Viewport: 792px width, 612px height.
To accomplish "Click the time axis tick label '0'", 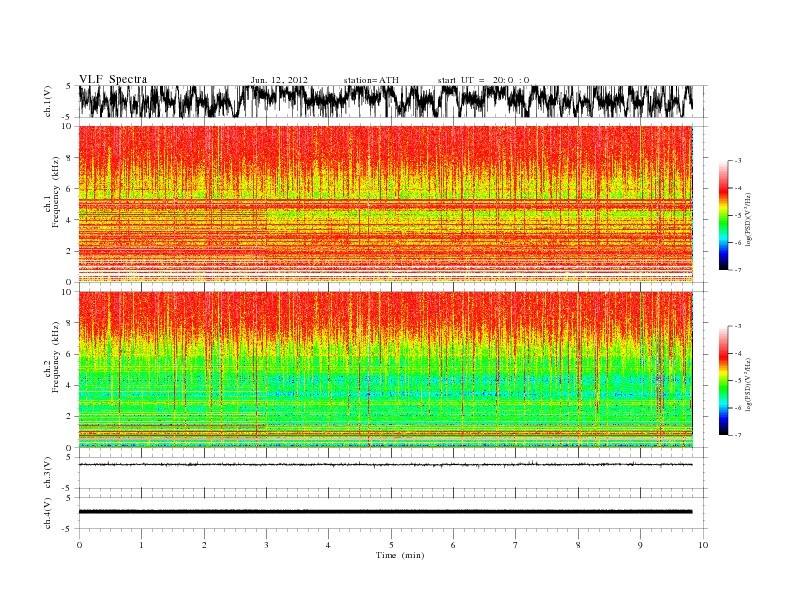I will [x=79, y=545].
